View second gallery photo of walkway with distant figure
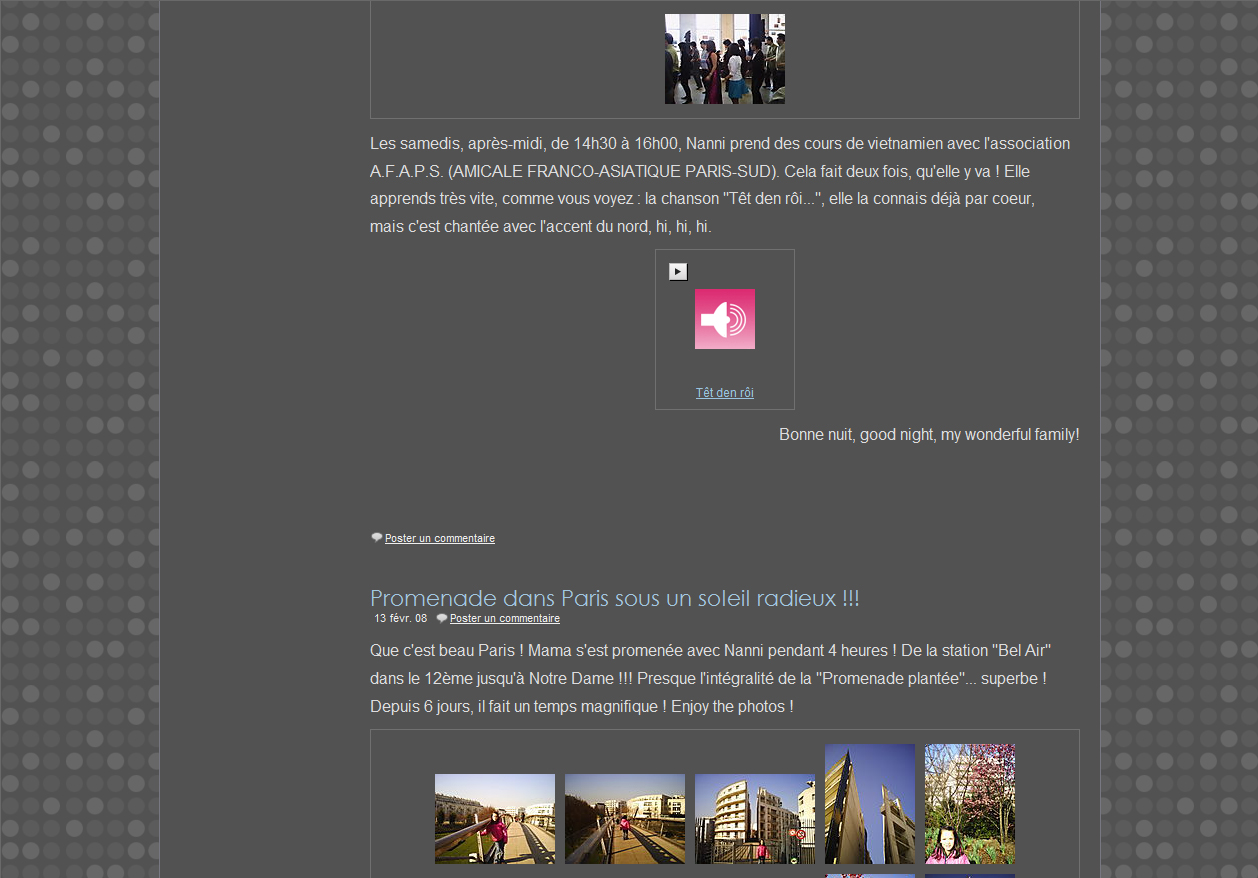This screenshot has width=1258, height=878. coord(624,818)
